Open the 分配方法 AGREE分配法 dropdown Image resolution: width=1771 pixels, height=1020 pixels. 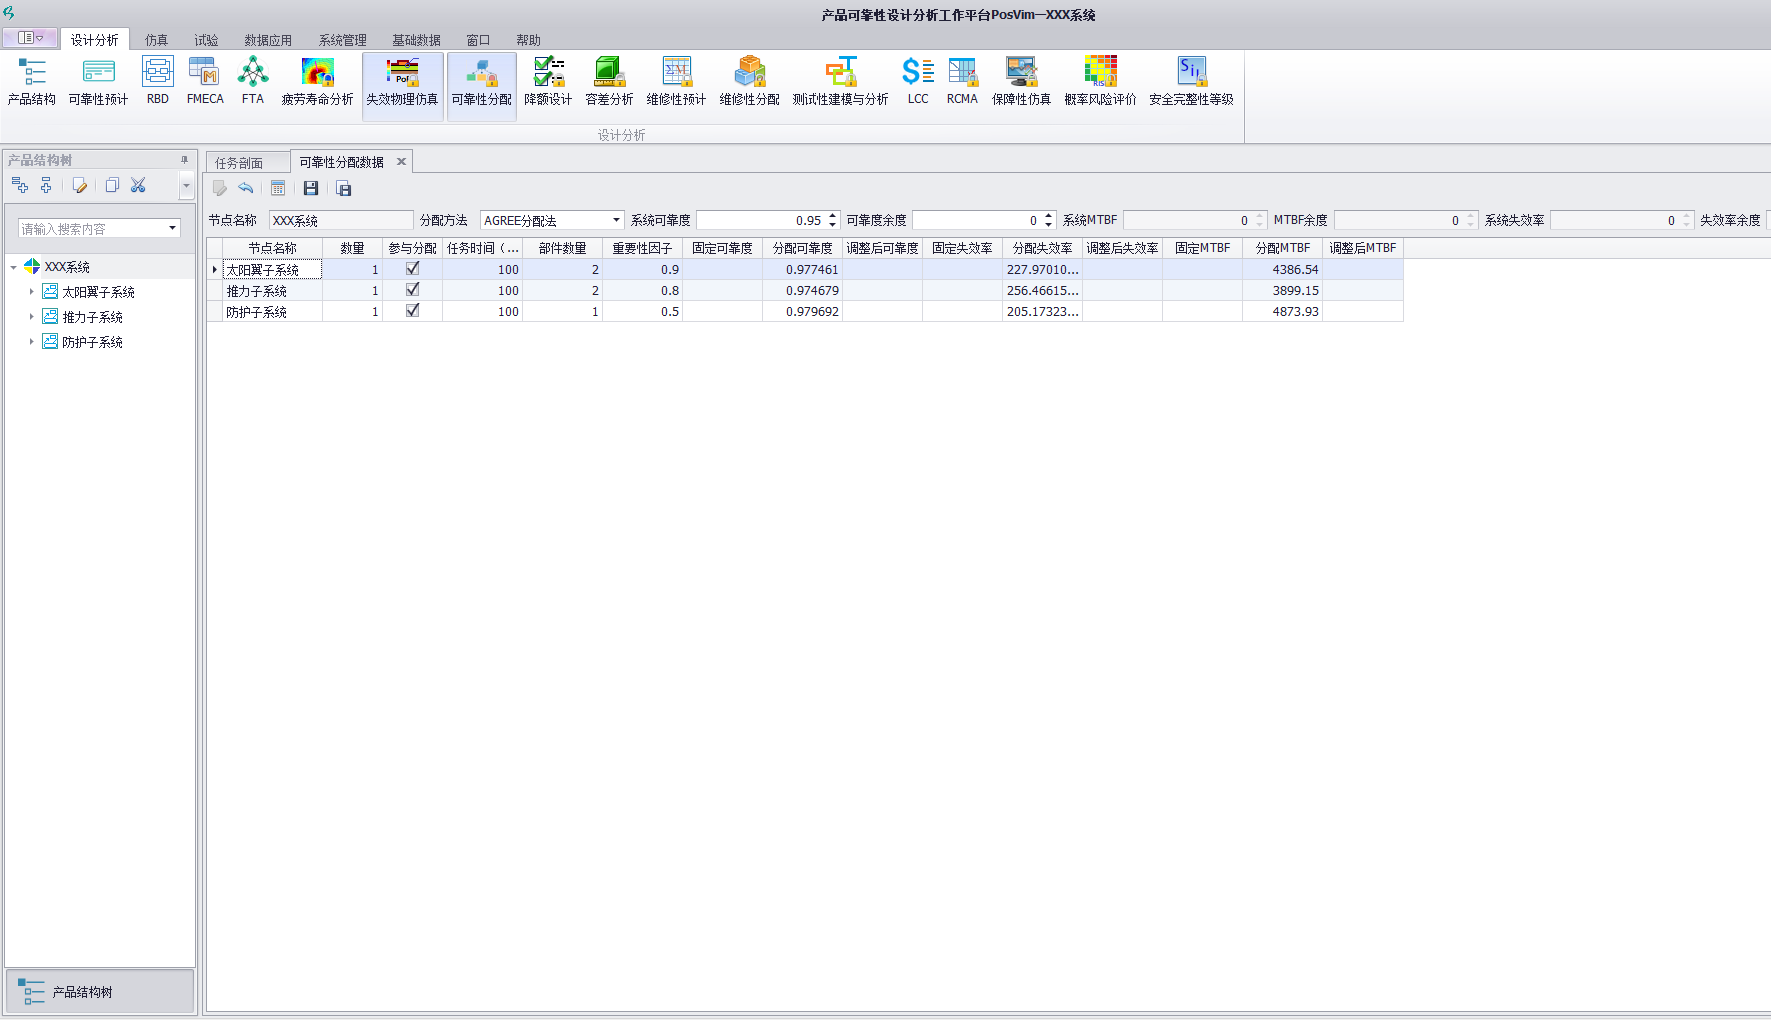(616, 220)
